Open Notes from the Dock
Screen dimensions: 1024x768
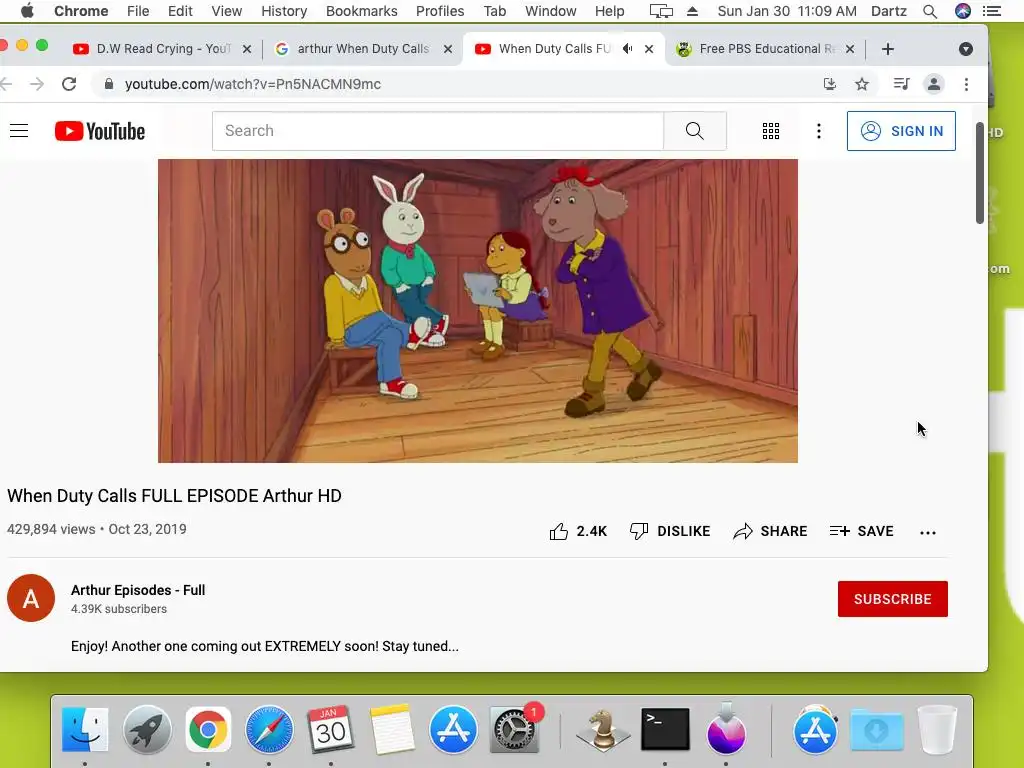[392, 729]
